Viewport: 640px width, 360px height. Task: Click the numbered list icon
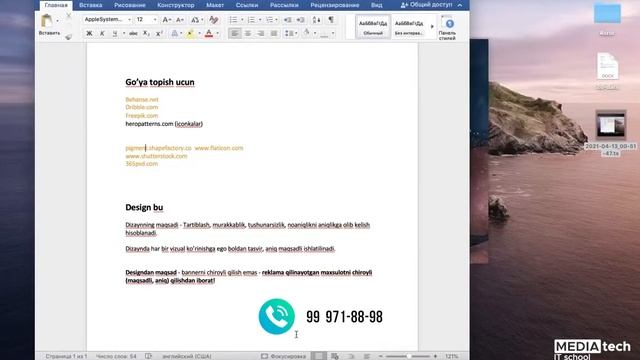(x=251, y=20)
